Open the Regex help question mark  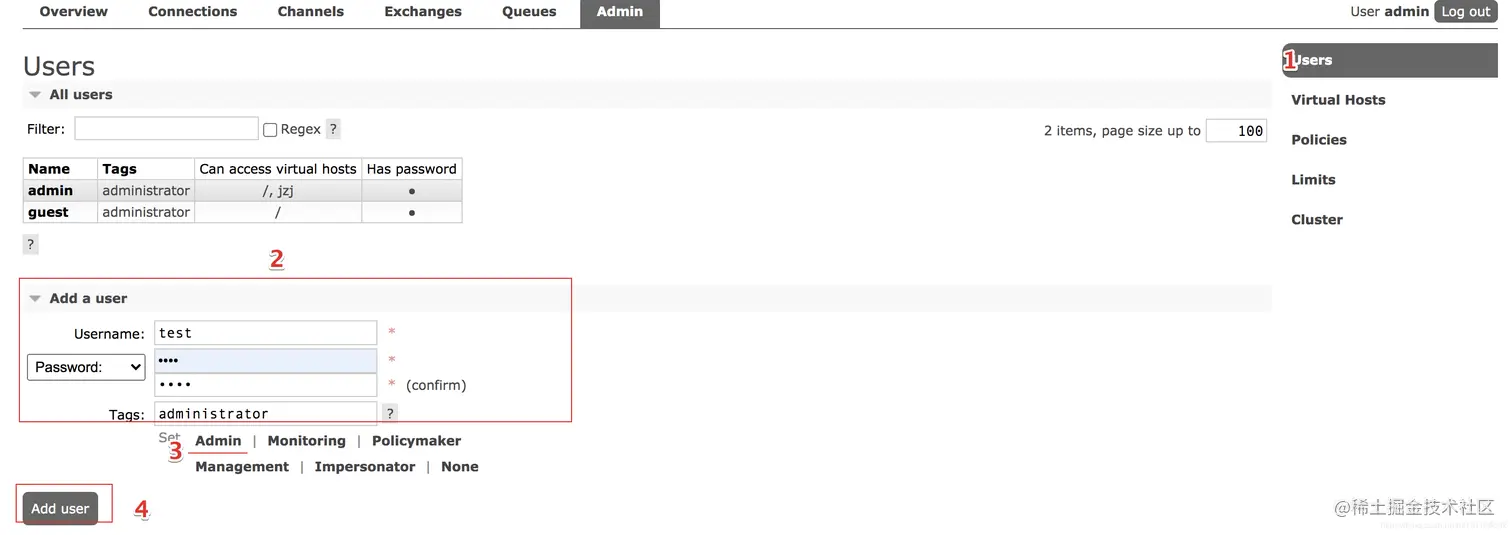click(333, 129)
